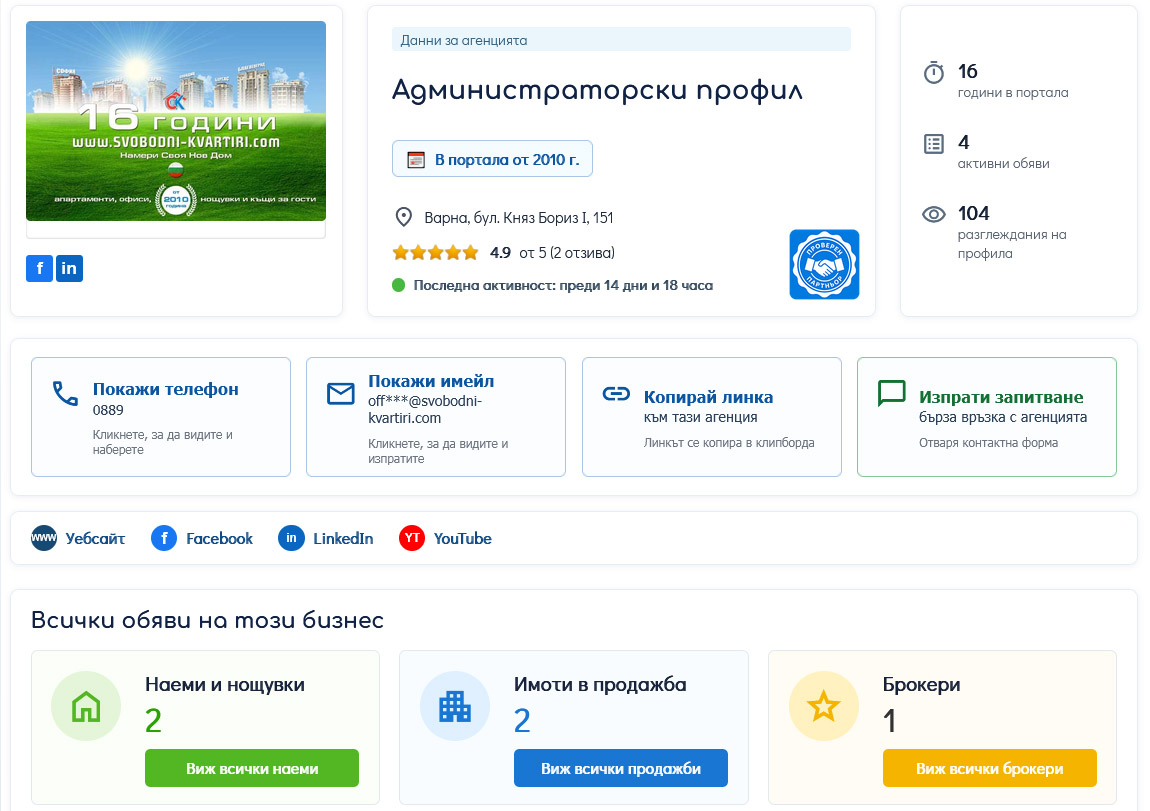The width and height of the screenshot is (1150, 811).
Task: Click the round LinkedIn icon in the links row
Action: tap(291, 538)
